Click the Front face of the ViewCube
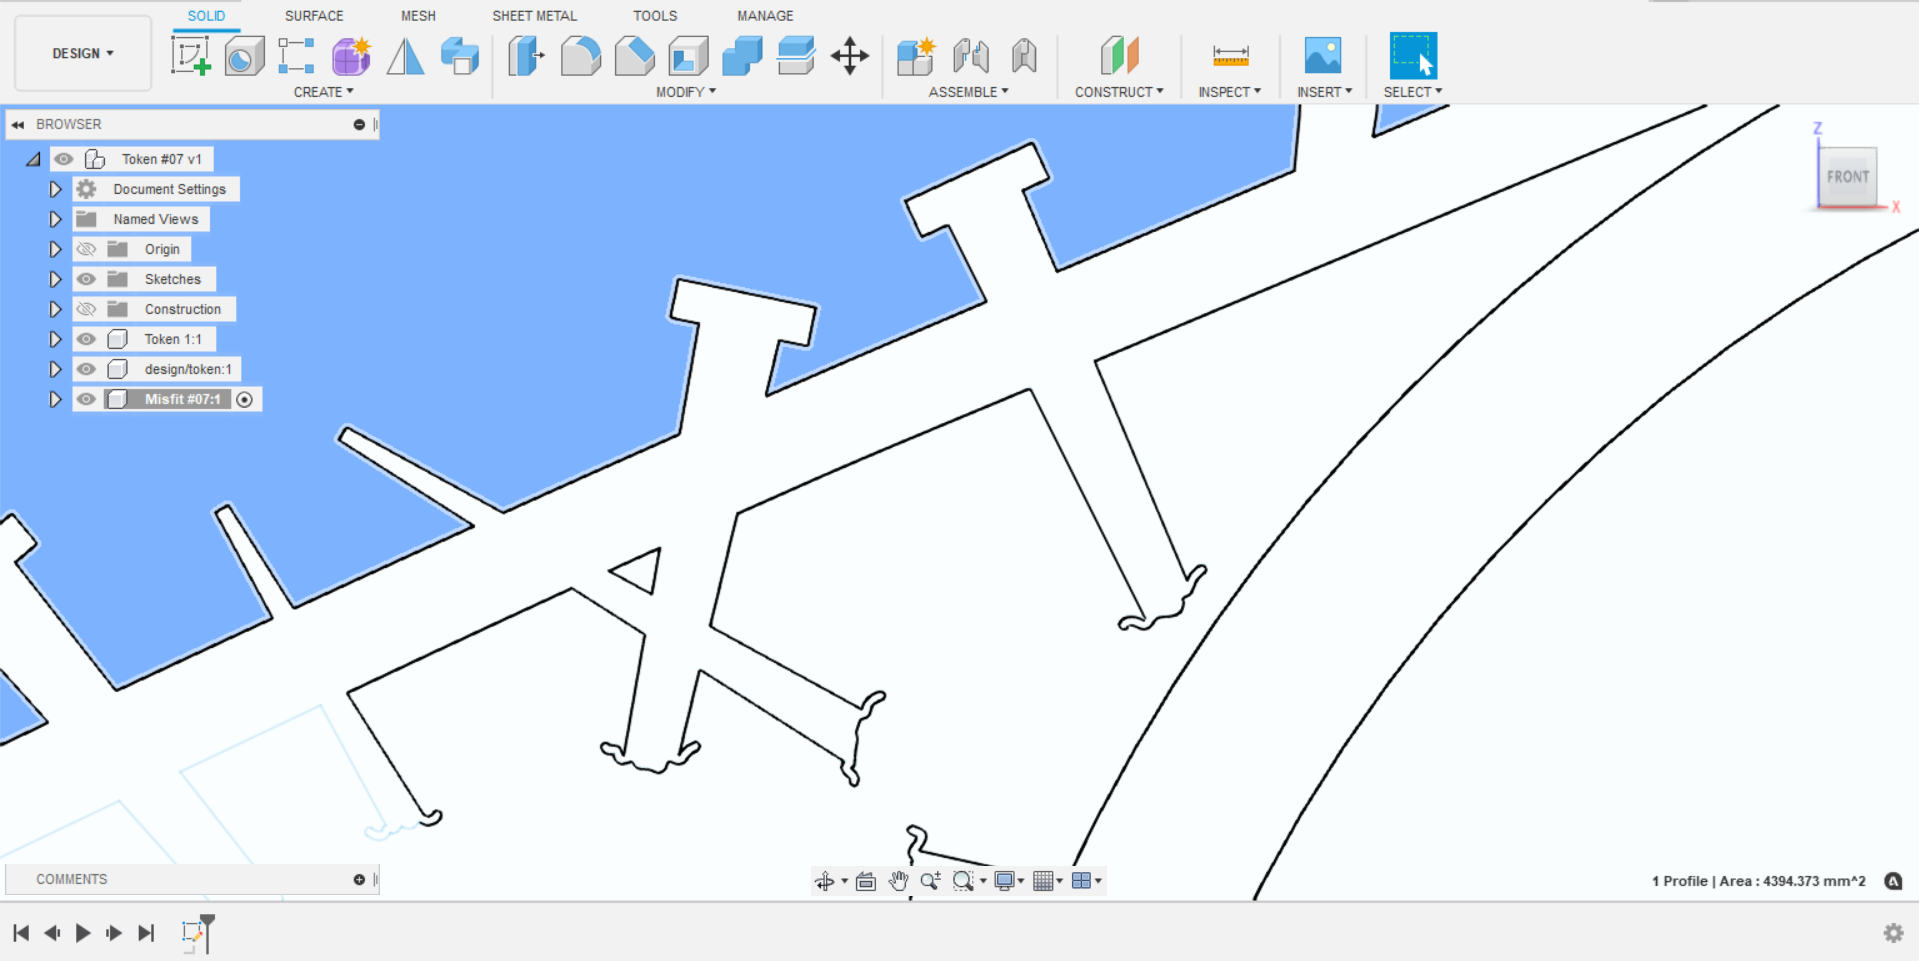 1848,177
